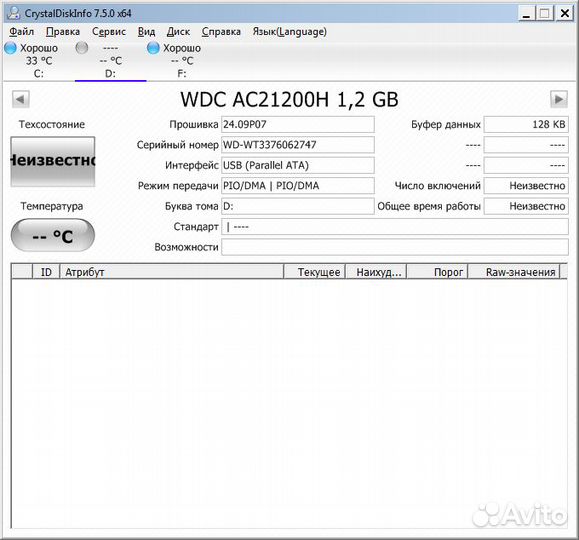579x540 pixels.
Task: Click the Неизвестно health status button
Action: coord(53,161)
